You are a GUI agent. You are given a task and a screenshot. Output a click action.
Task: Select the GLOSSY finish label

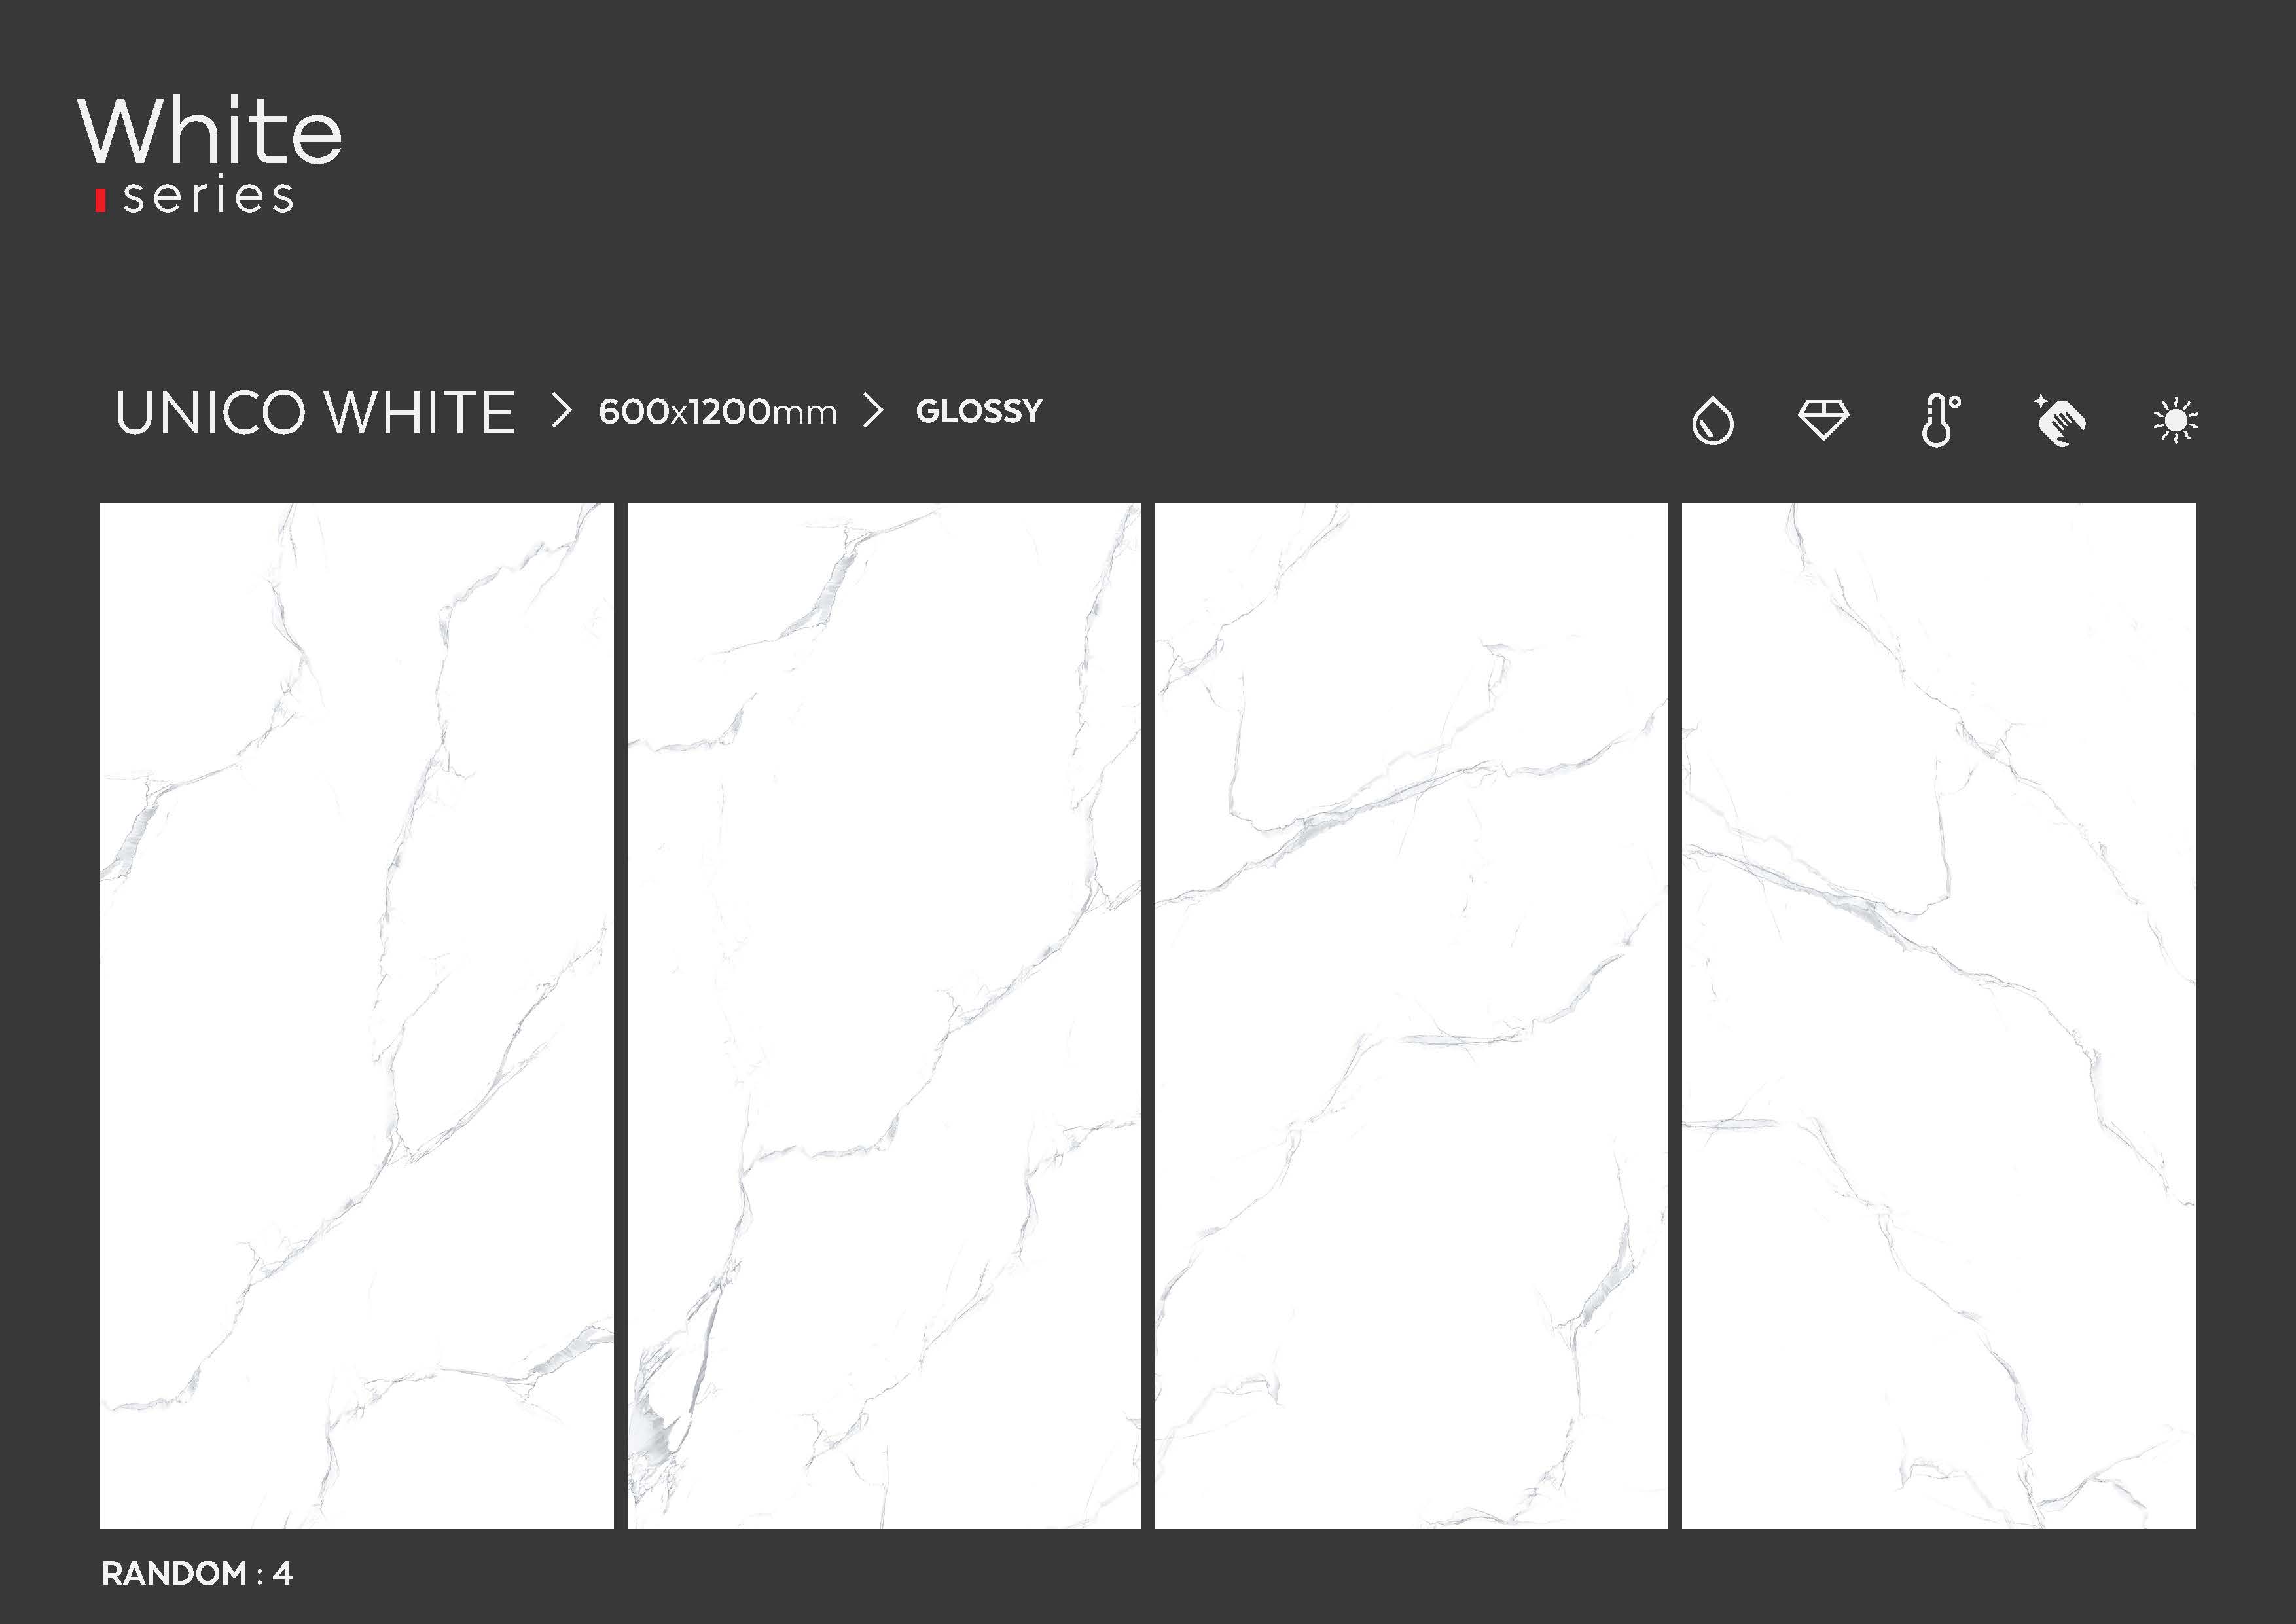pos(979,411)
